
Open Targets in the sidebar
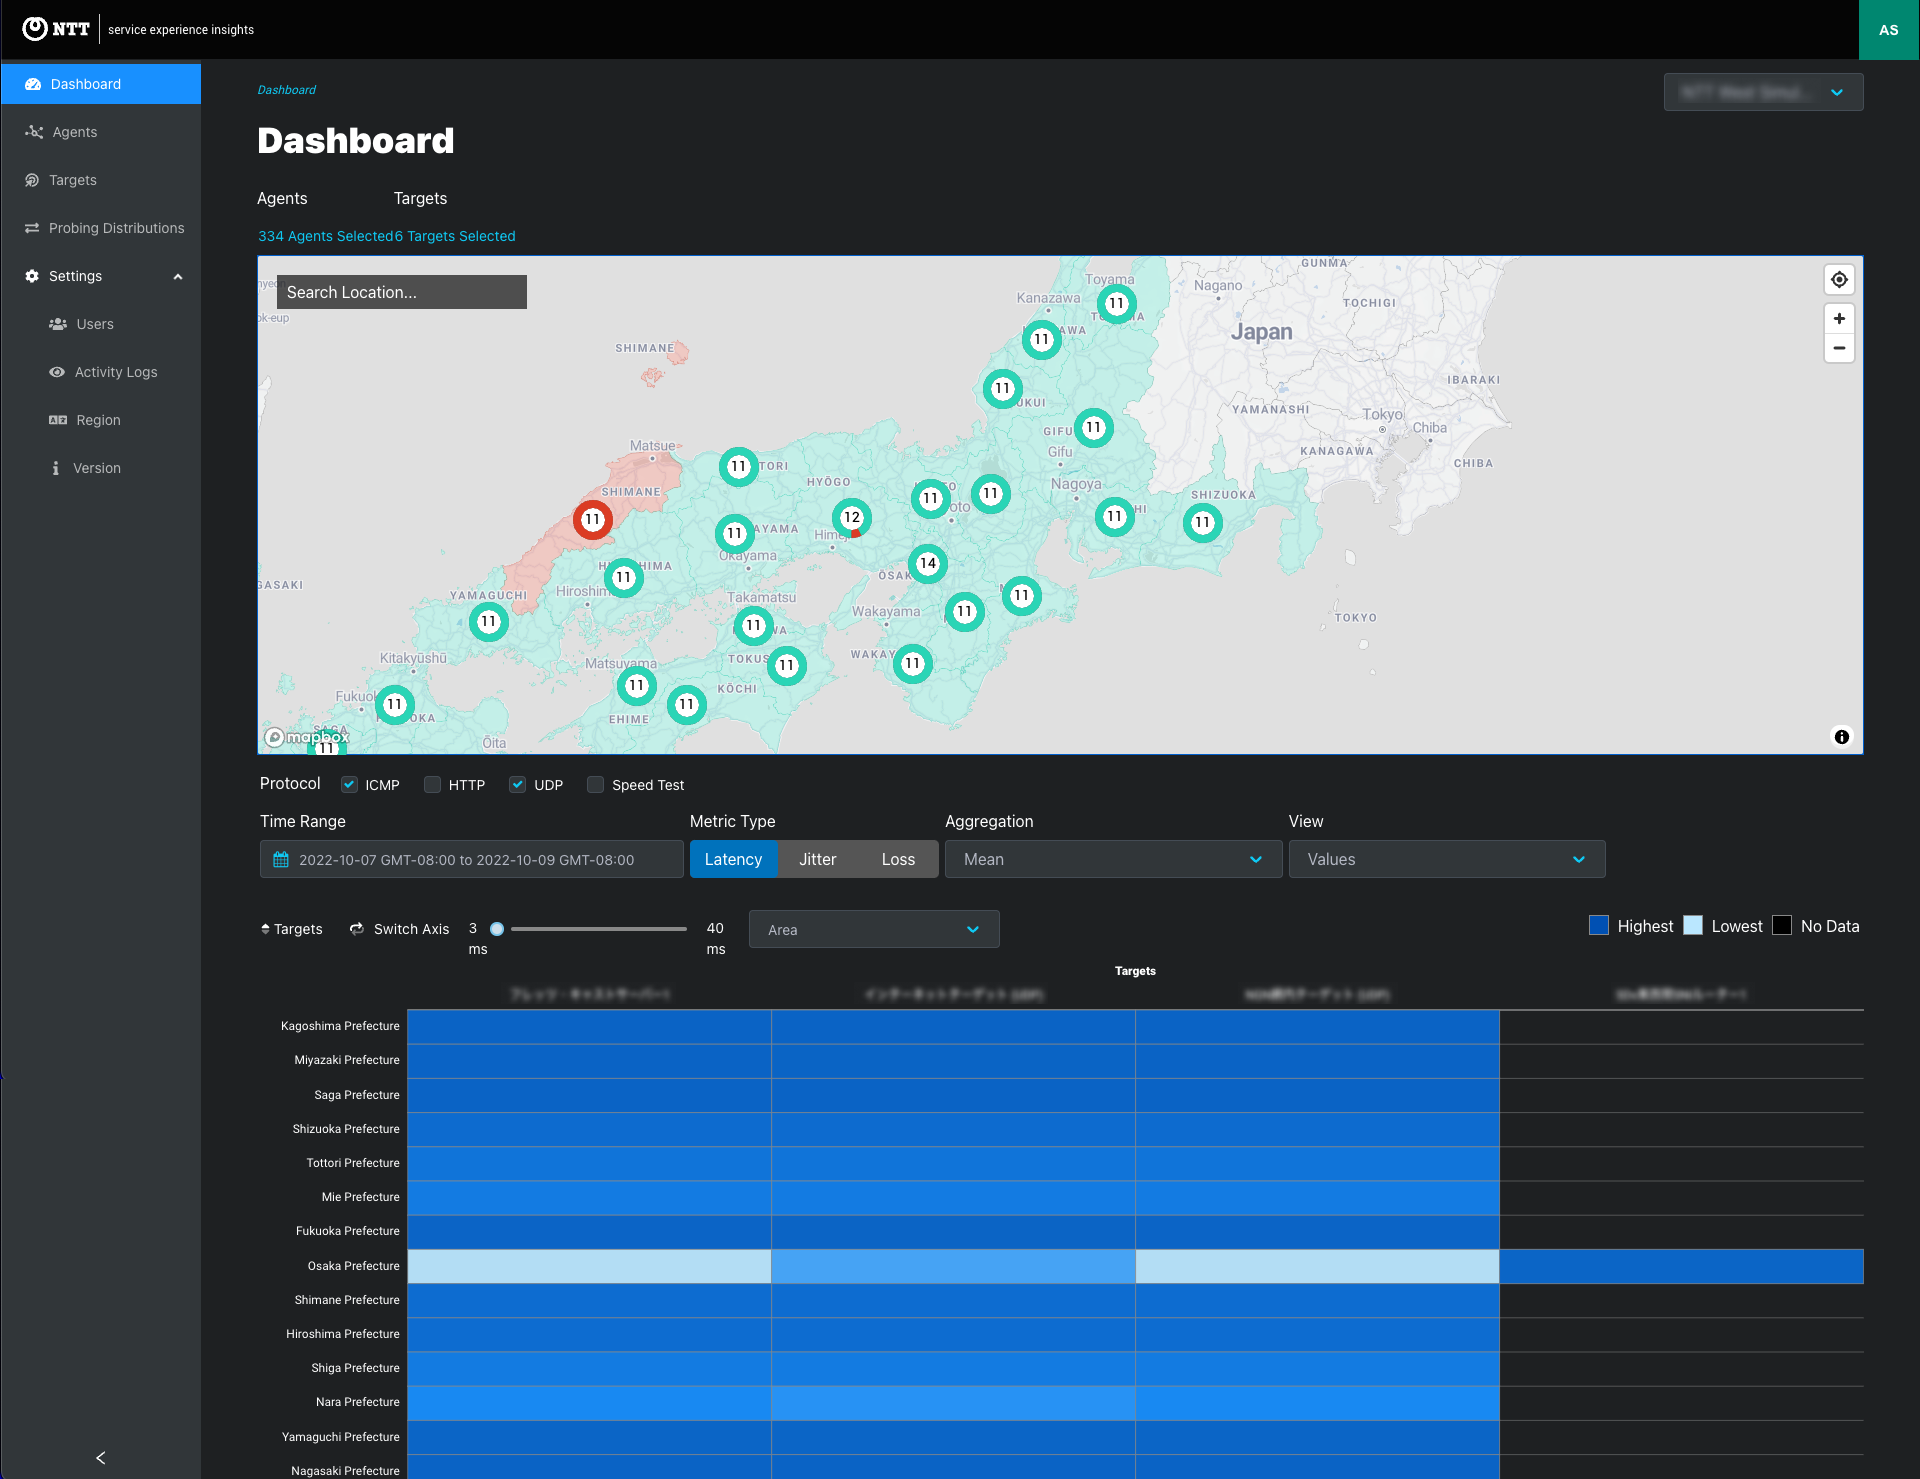(101, 180)
